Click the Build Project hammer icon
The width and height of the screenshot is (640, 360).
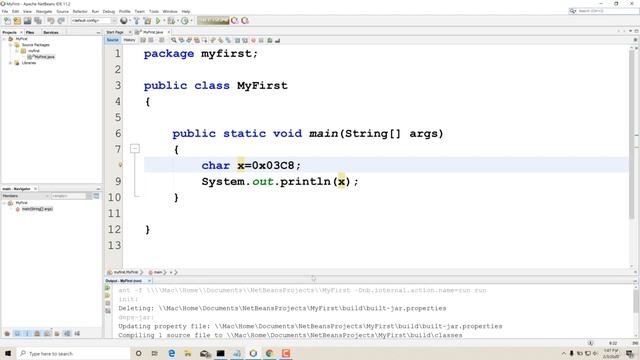coord(137,20)
